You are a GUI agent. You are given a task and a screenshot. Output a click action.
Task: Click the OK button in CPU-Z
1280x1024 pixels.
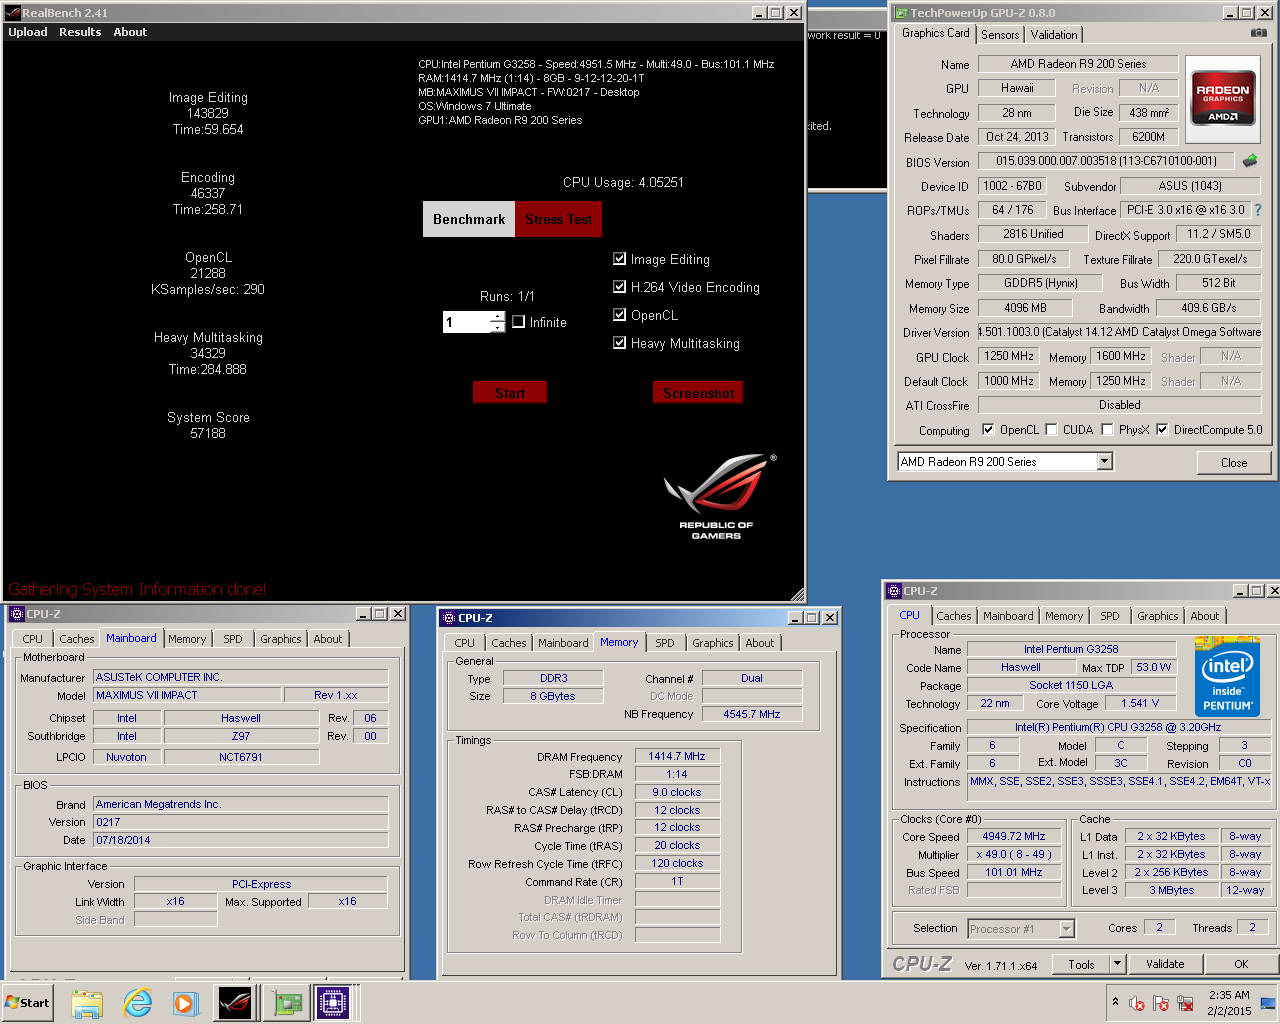click(x=1241, y=964)
